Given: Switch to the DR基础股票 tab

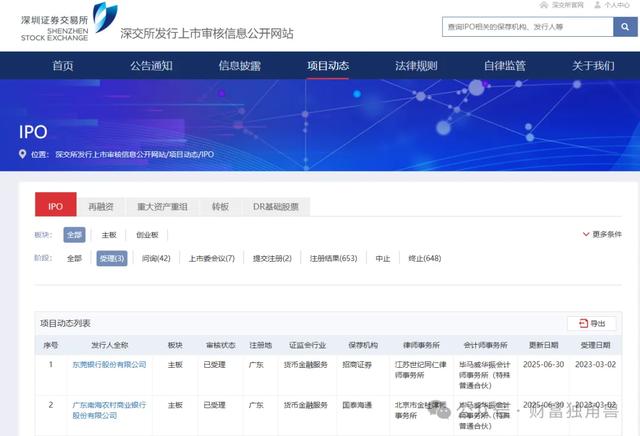Looking at the screenshot, I should (276, 207).
